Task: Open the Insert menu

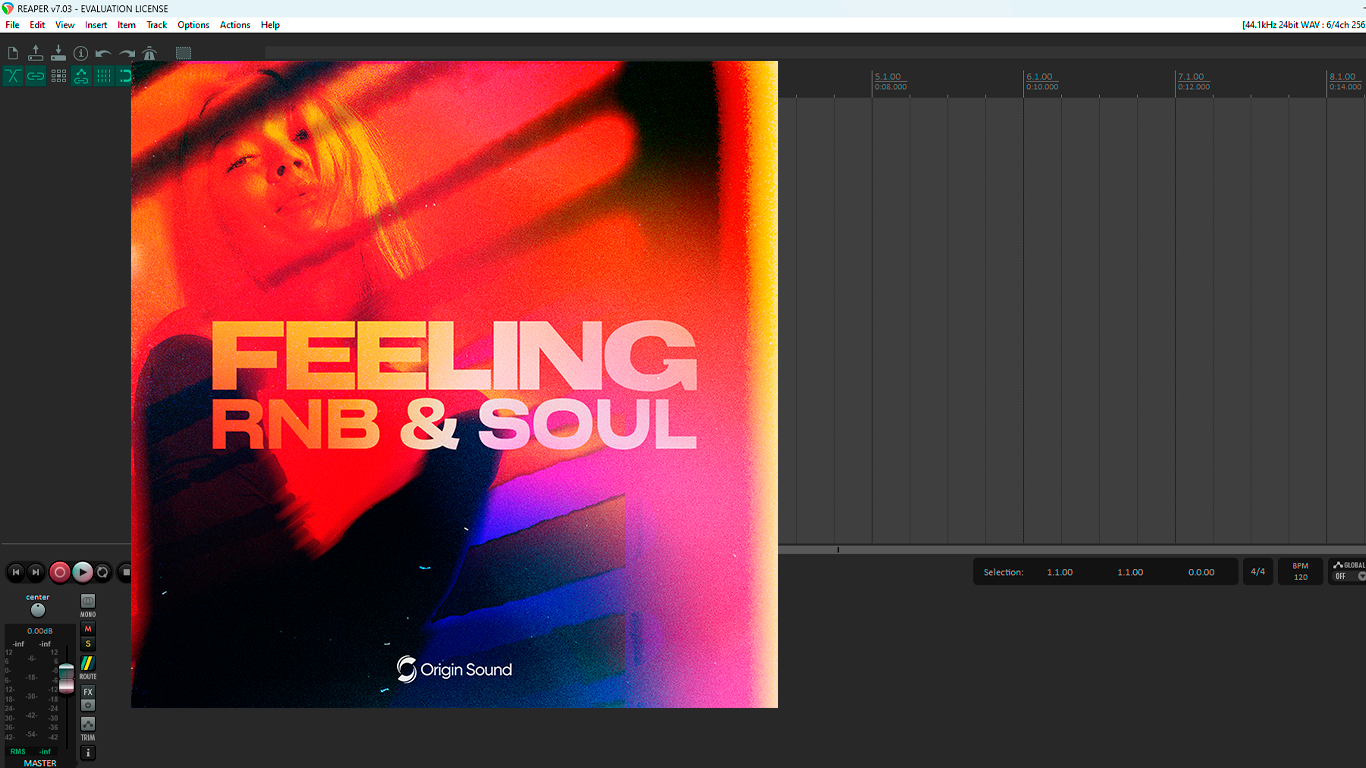Action: click(96, 25)
